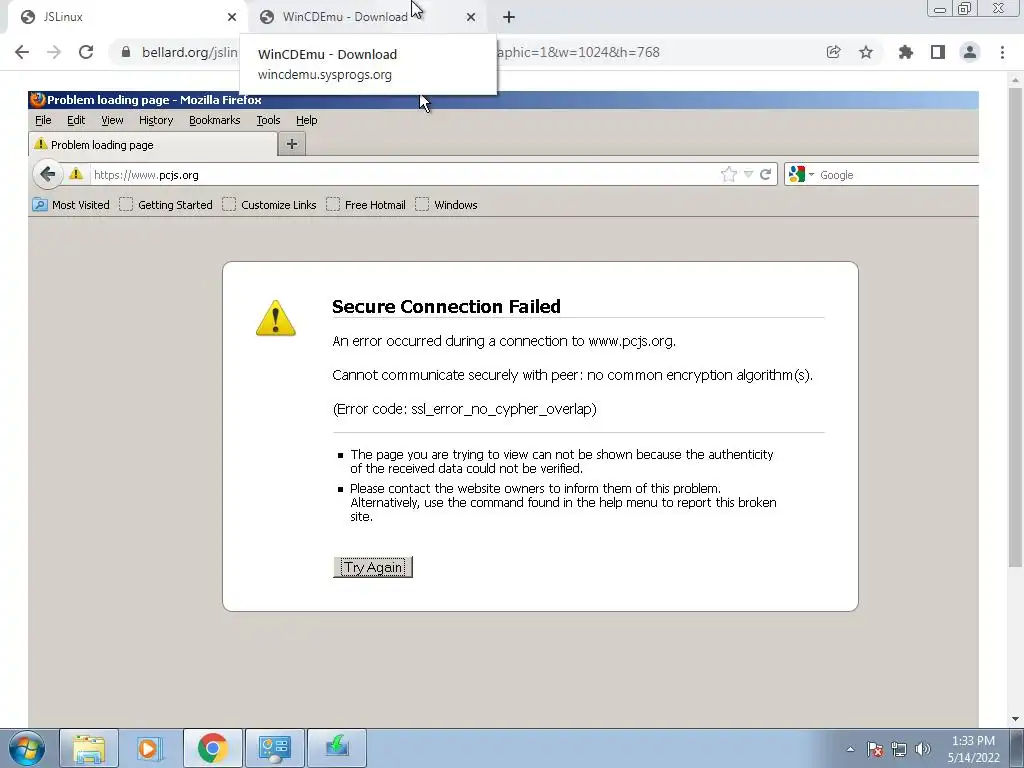Click the Try Again button
Viewport: 1024px width, 768px height.
[373, 567]
